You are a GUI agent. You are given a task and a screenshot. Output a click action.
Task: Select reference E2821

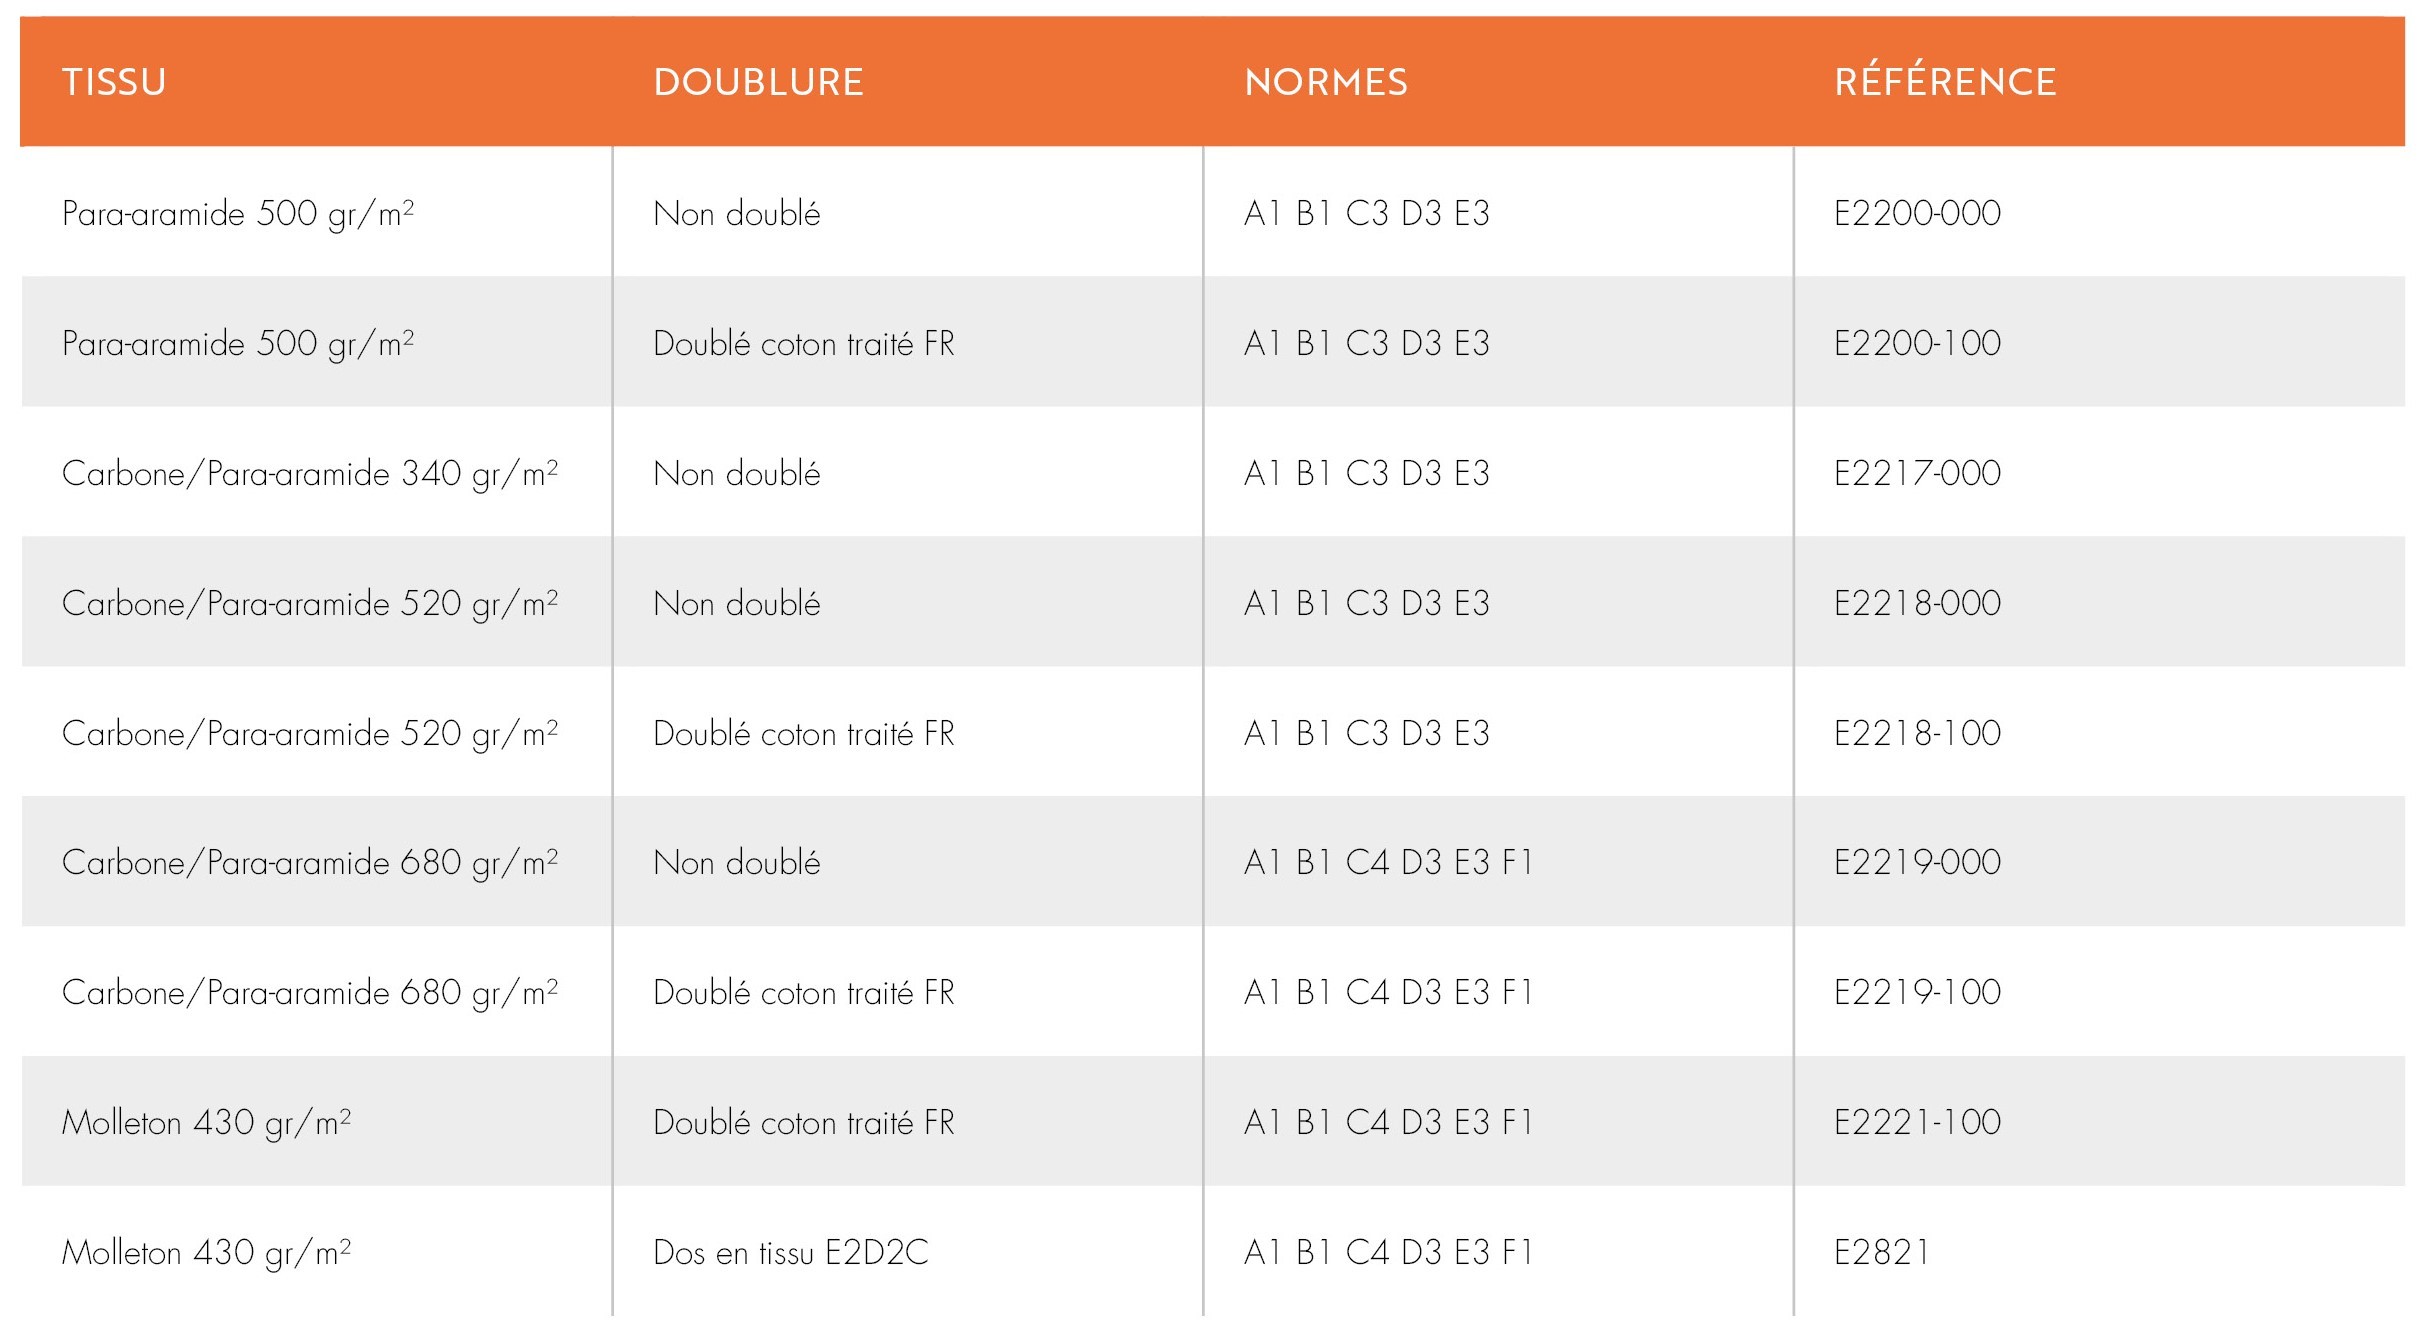[x=1881, y=1252]
